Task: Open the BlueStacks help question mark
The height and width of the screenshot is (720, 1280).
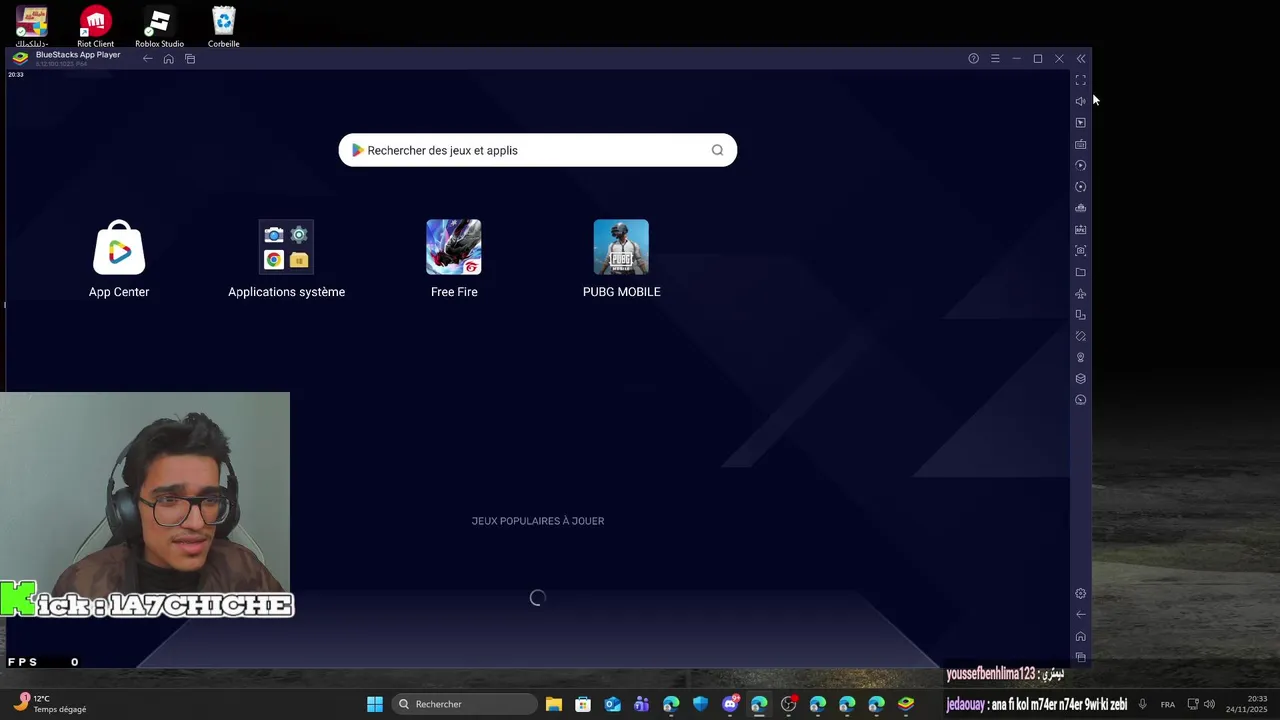Action: pos(973,59)
